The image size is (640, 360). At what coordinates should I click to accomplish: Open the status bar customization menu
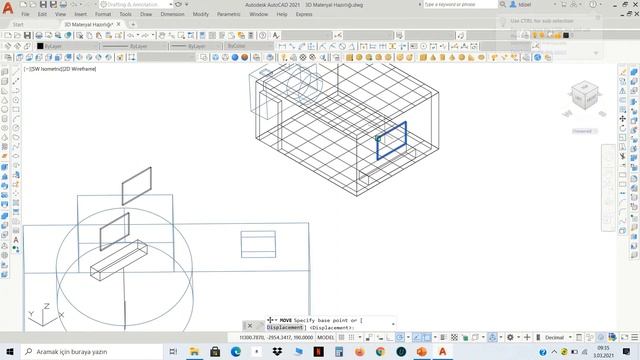[634, 338]
